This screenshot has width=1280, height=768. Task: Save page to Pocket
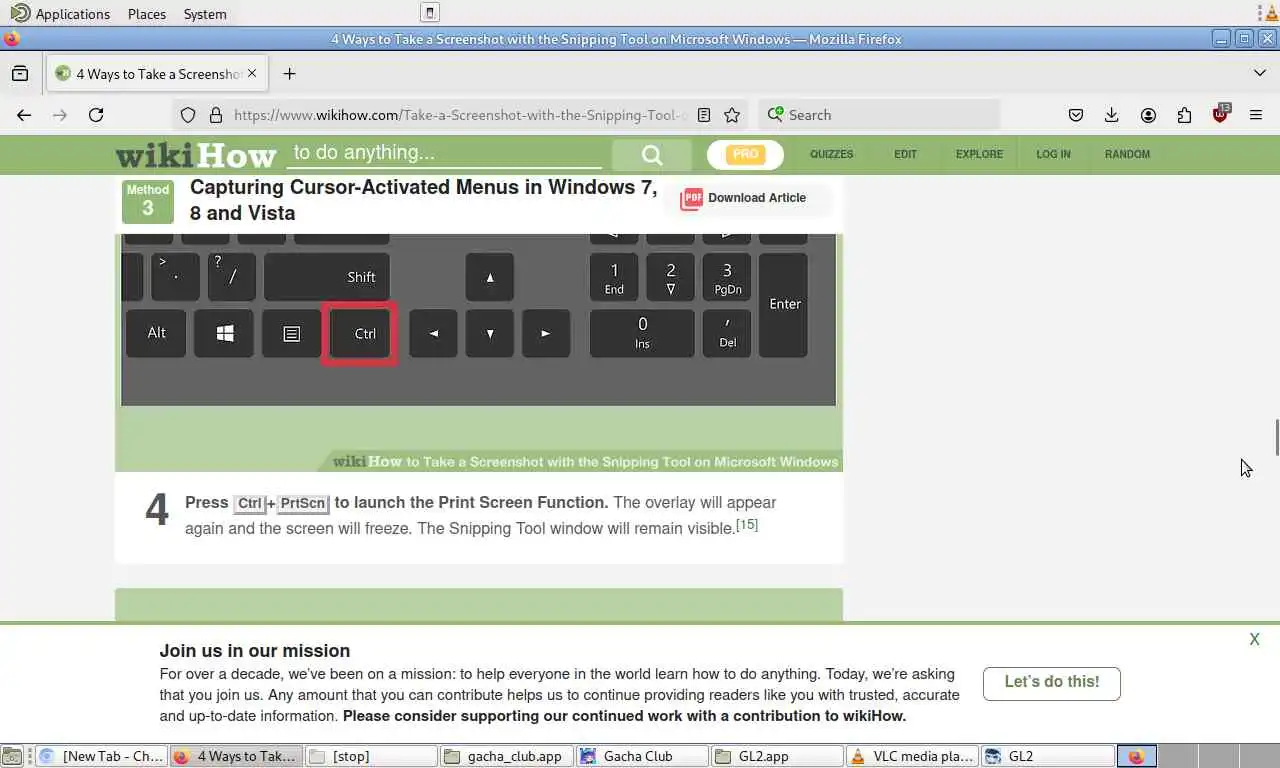[x=1076, y=115]
